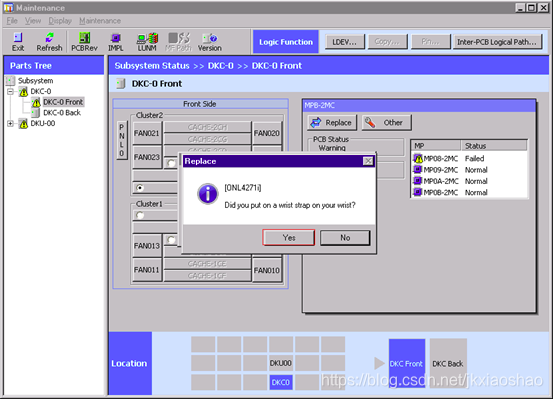Select the radio button under Cluster1 label
This screenshot has width=553, height=399.
pyautogui.click(x=140, y=215)
